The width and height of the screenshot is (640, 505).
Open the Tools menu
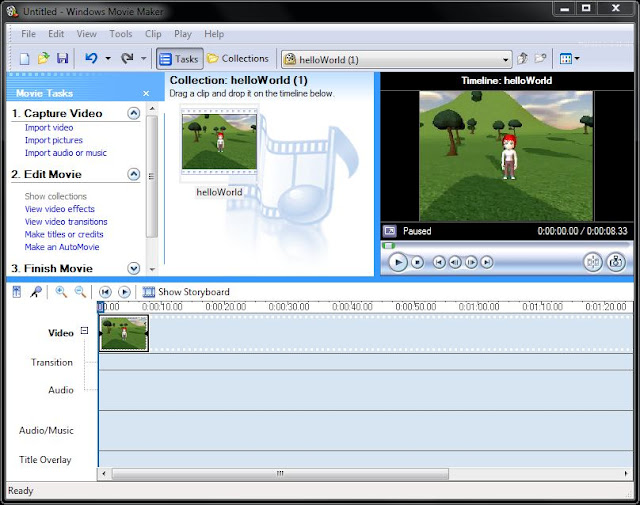coord(121,34)
